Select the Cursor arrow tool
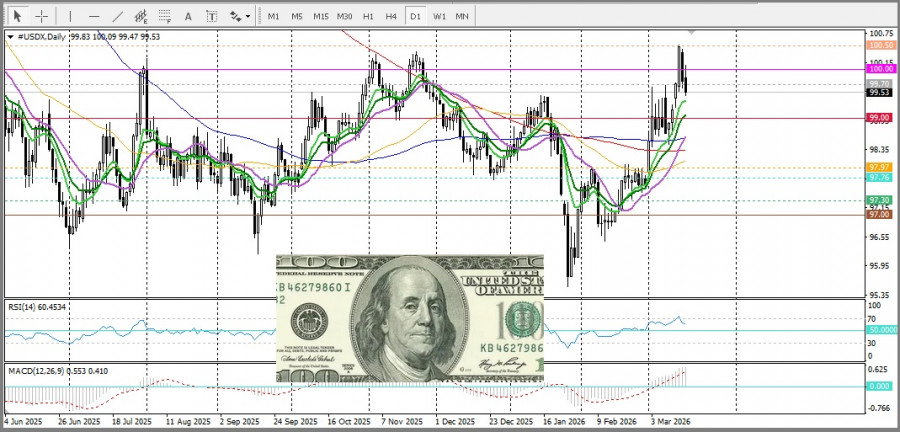 click(x=17, y=16)
